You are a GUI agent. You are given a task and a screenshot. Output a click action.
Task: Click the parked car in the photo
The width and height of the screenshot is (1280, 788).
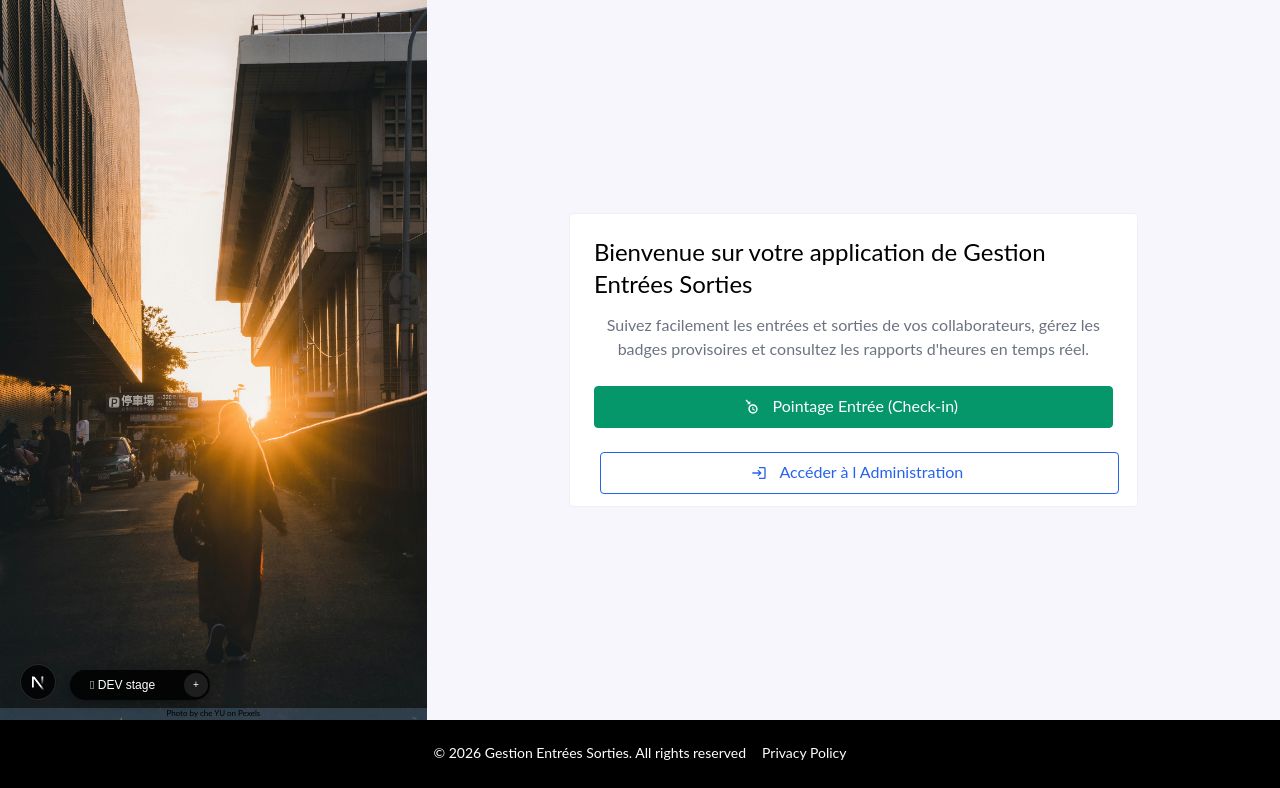click(x=108, y=461)
